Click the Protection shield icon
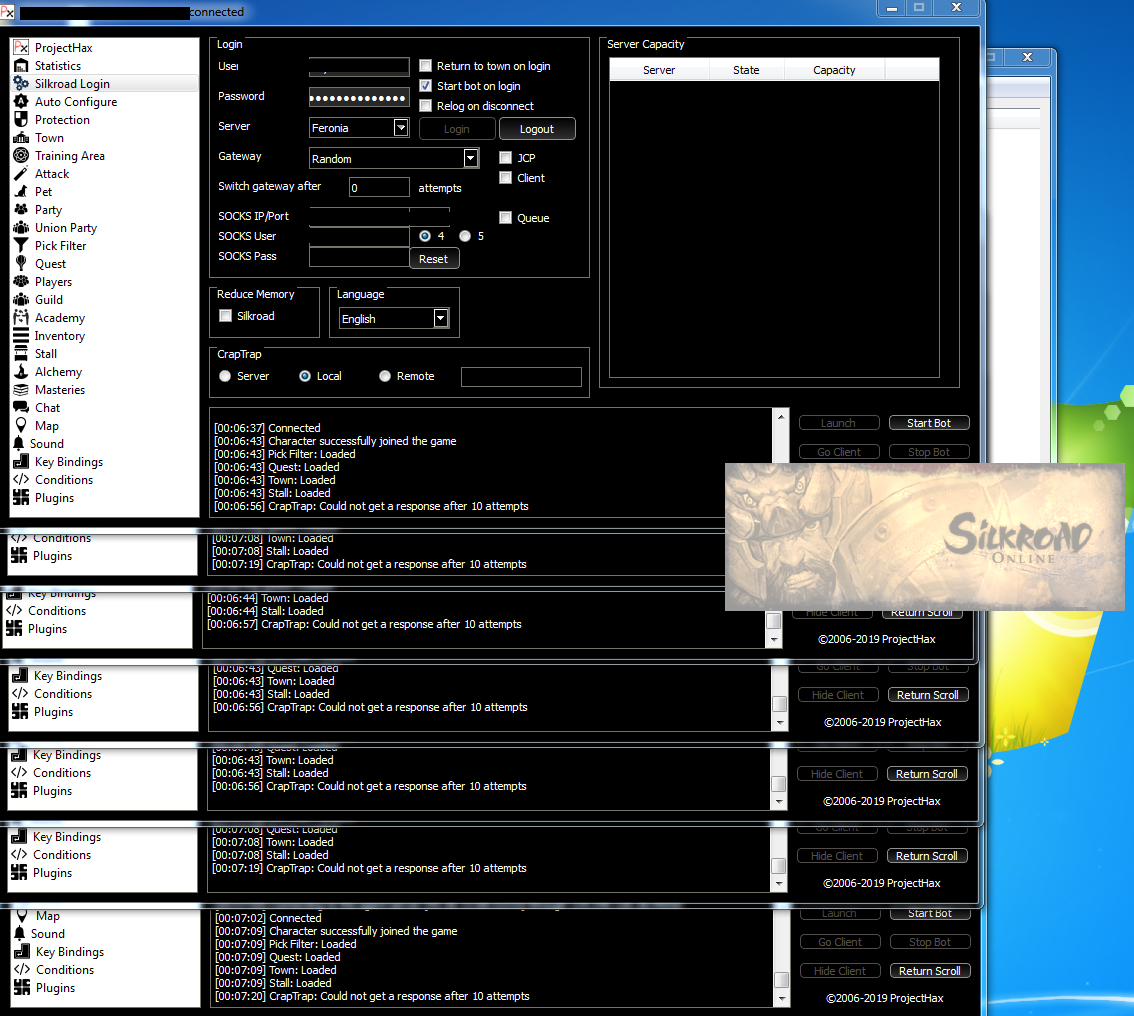The height and width of the screenshot is (1016, 1134). coord(20,120)
